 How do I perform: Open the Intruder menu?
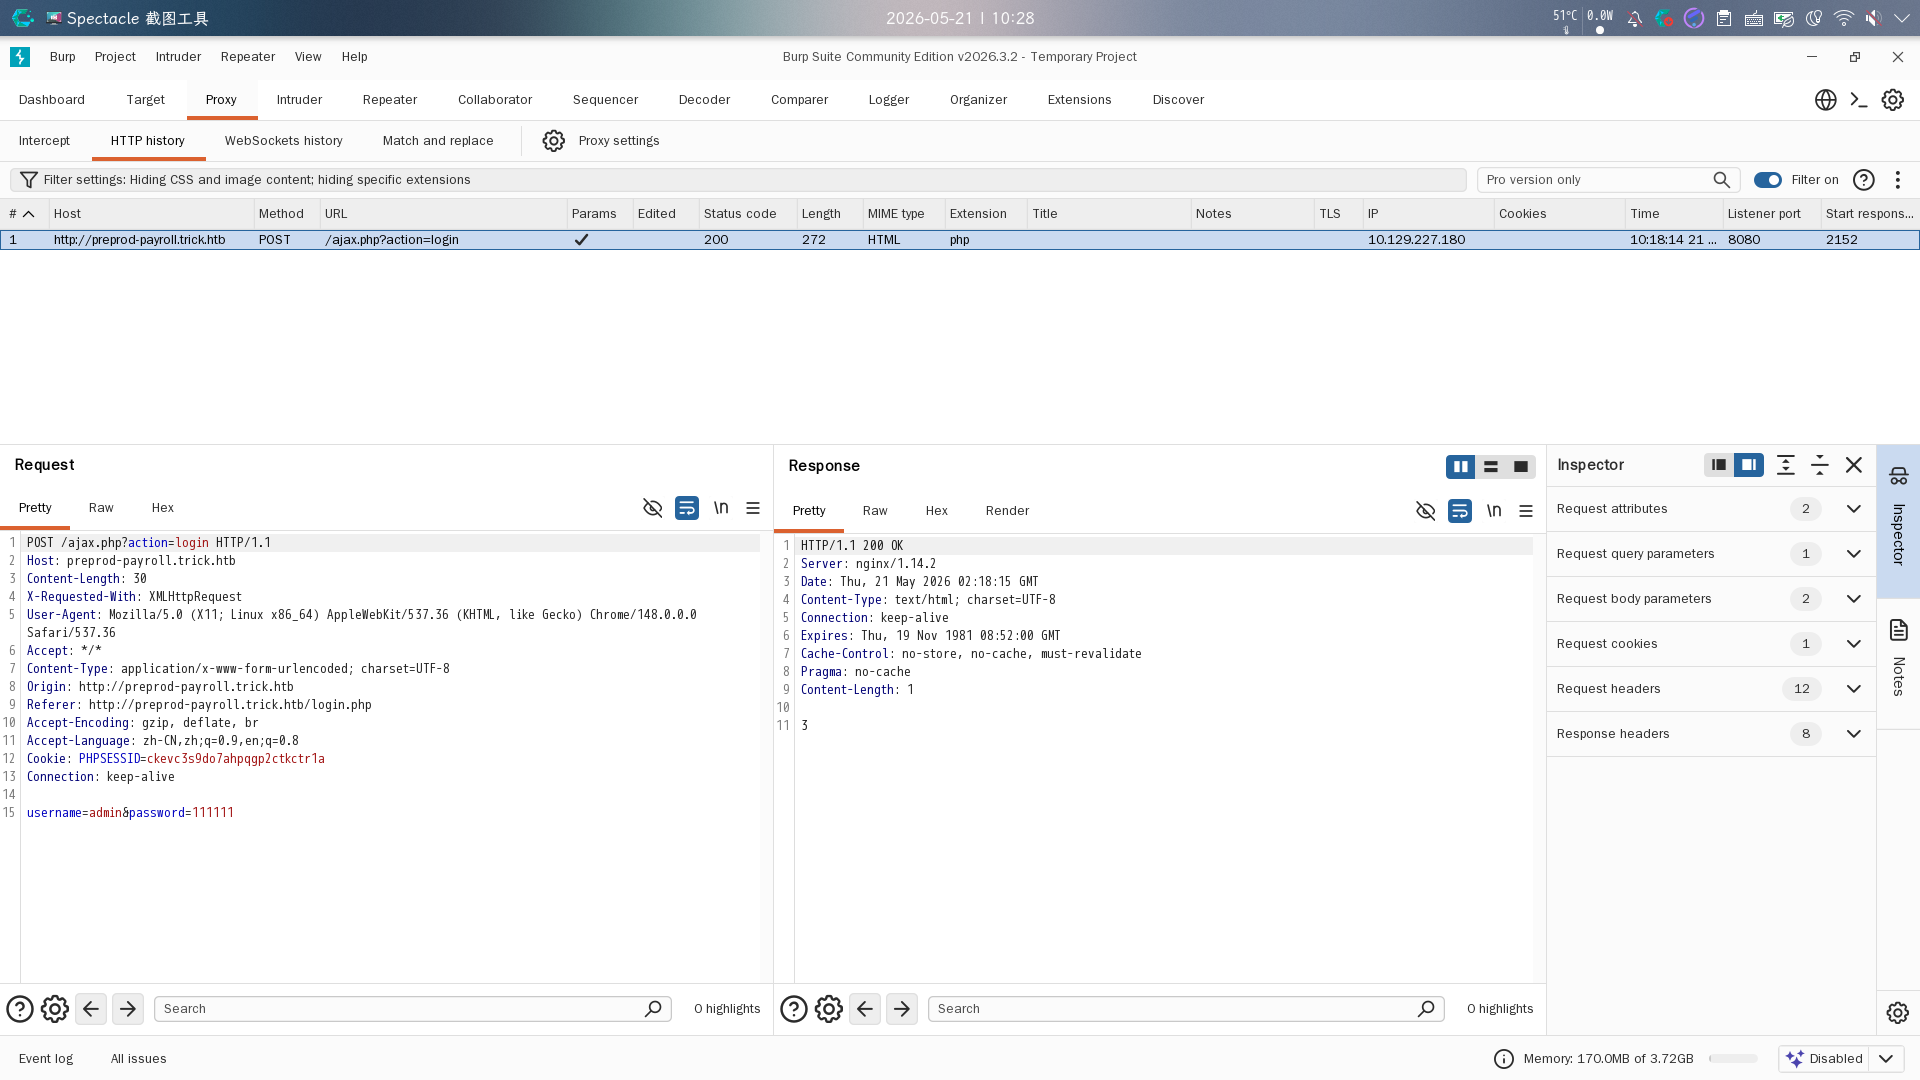178,57
